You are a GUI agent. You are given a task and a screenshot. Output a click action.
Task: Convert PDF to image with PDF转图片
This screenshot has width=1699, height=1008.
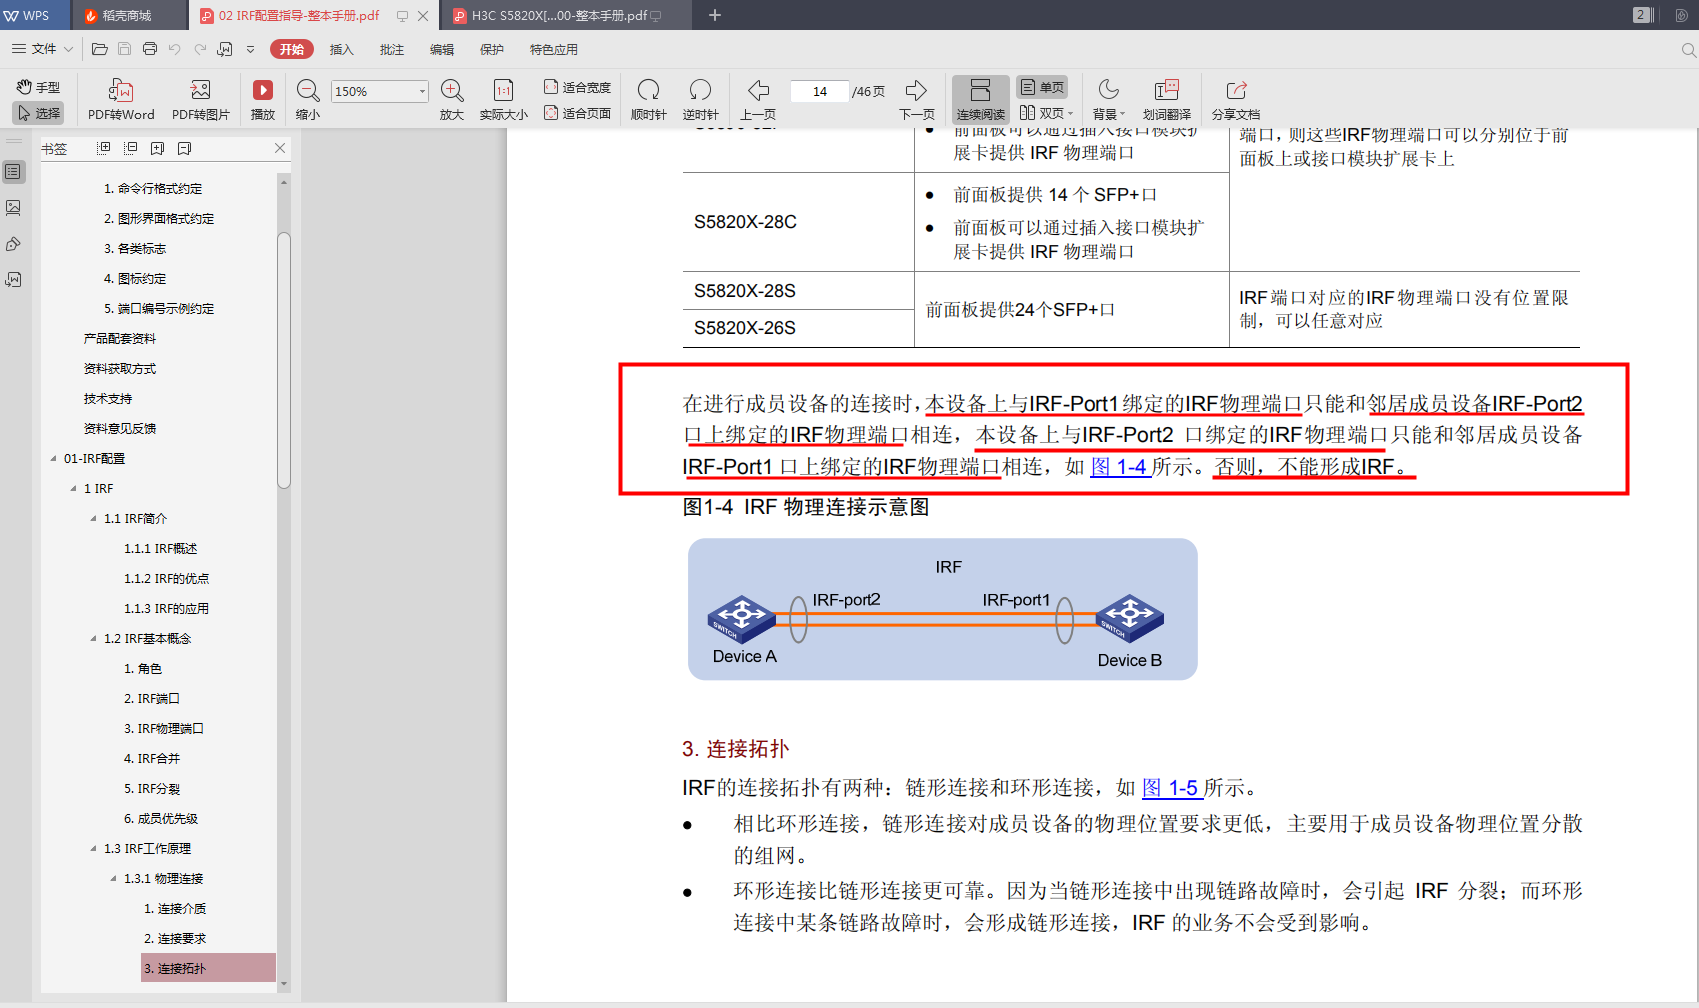(x=201, y=100)
